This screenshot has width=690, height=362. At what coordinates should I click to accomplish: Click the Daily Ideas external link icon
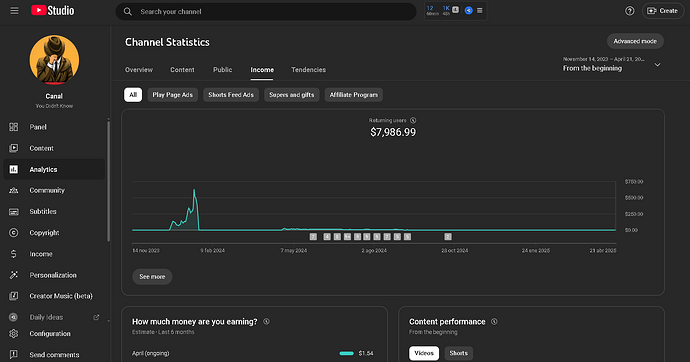[x=96, y=317]
